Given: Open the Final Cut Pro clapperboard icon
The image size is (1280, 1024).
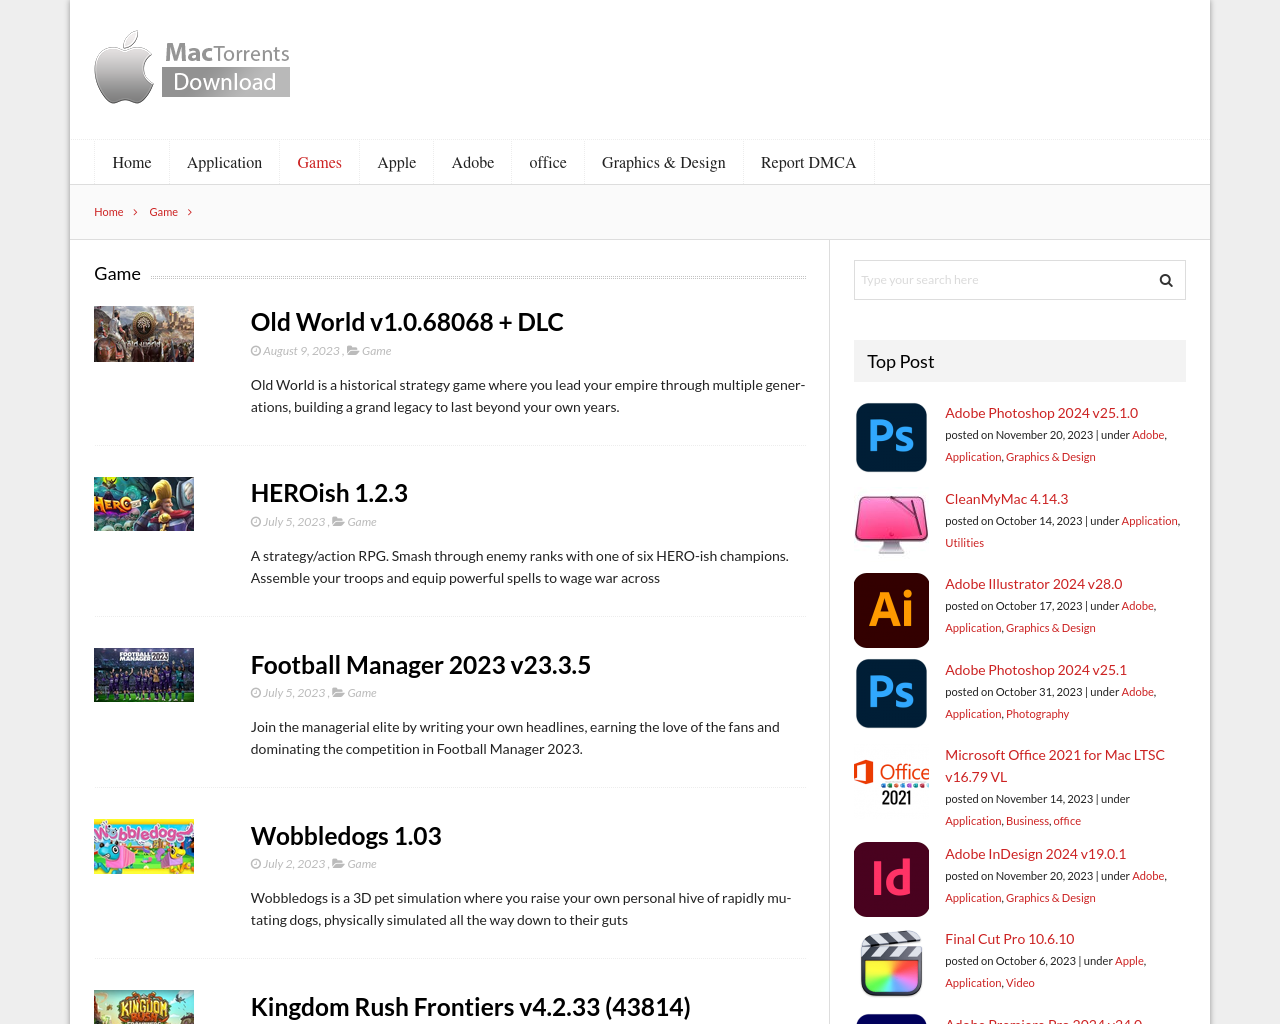Looking at the screenshot, I should click(x=891, y=964).
